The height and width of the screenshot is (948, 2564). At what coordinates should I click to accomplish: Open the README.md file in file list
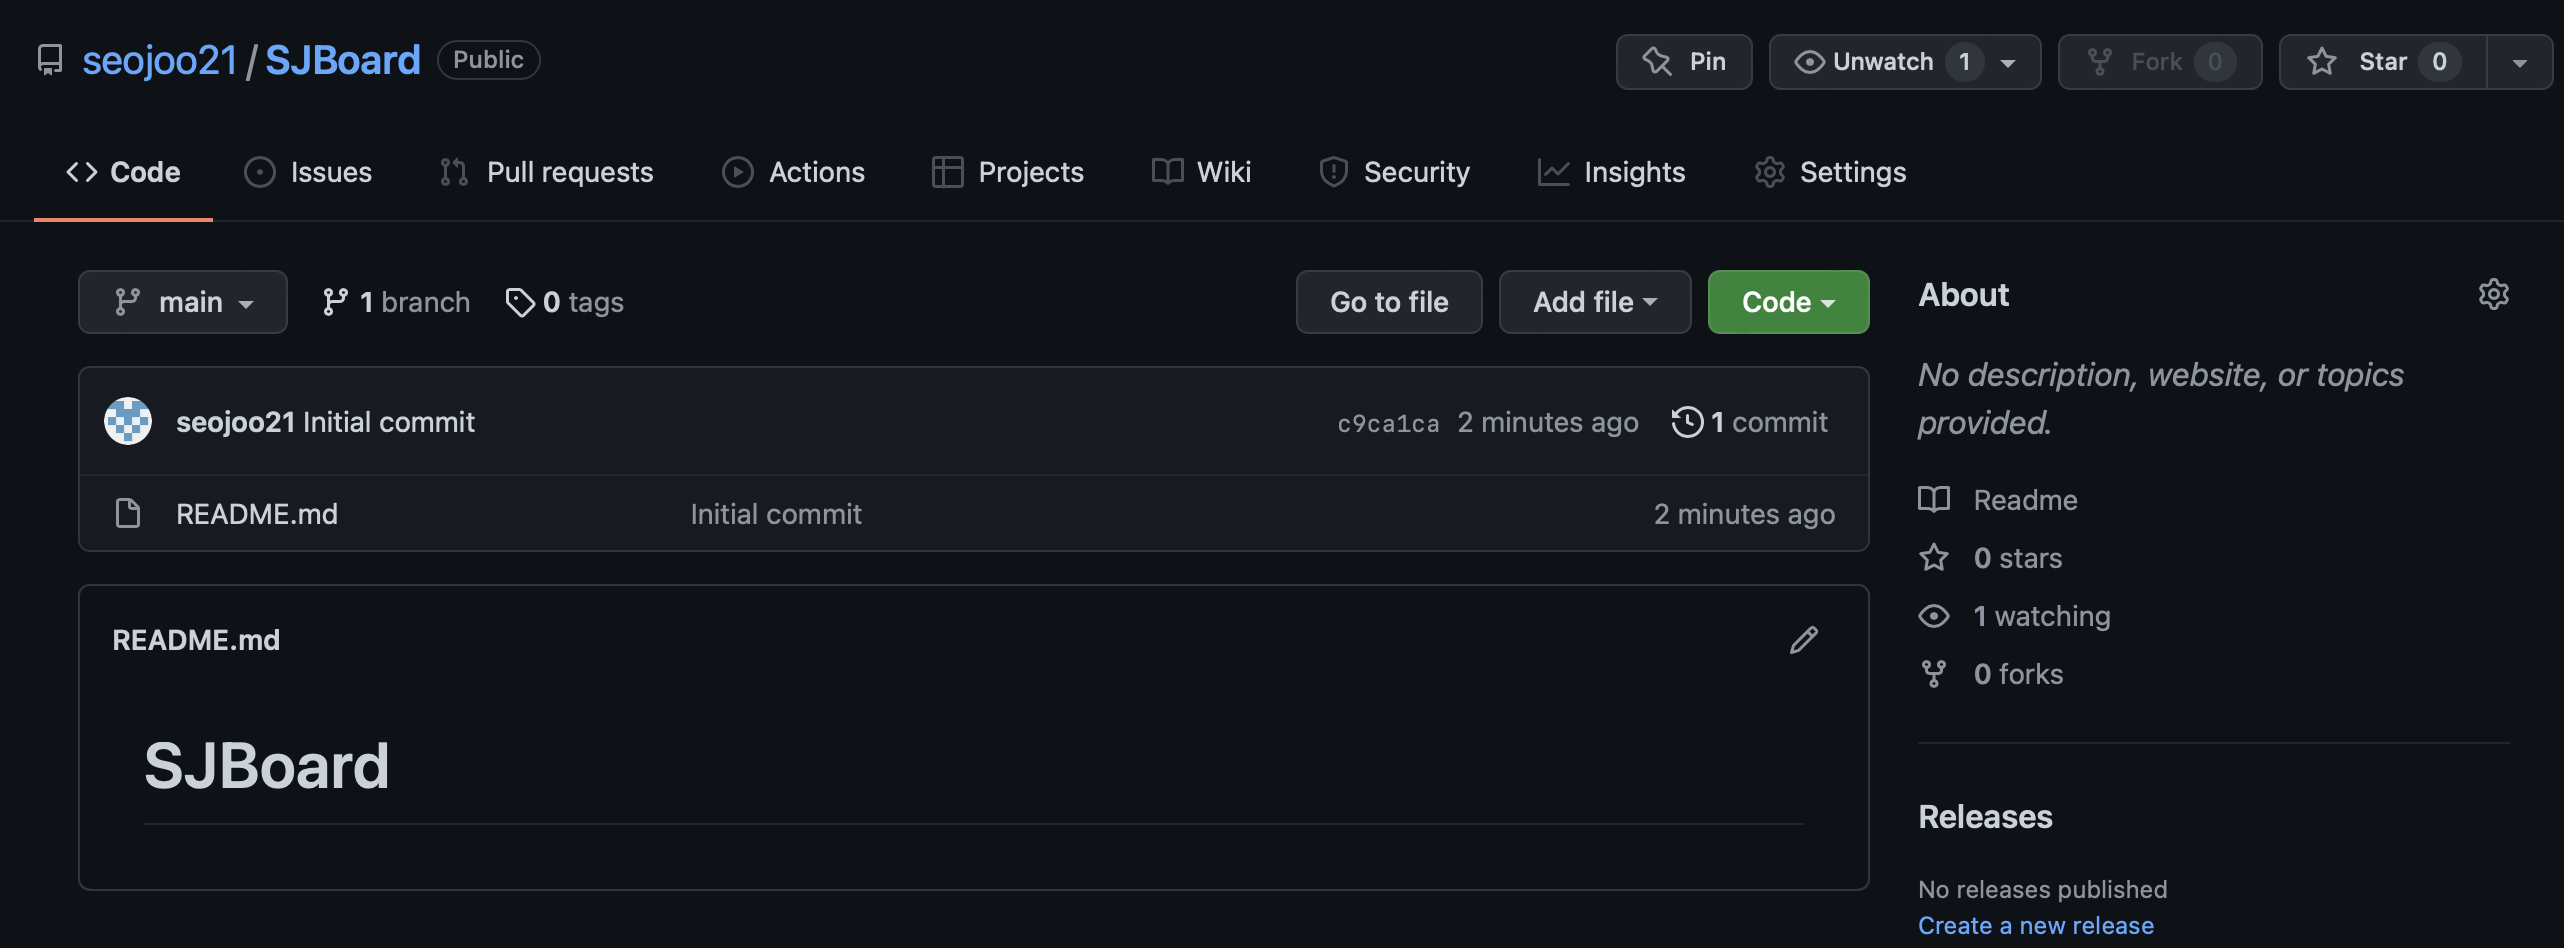[257, 514]
